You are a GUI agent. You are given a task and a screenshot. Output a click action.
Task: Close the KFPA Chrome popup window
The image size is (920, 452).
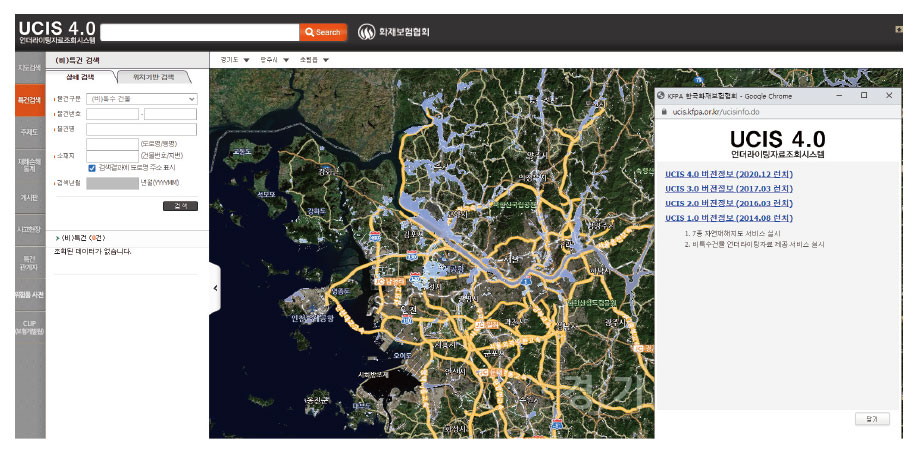point(889,95)
